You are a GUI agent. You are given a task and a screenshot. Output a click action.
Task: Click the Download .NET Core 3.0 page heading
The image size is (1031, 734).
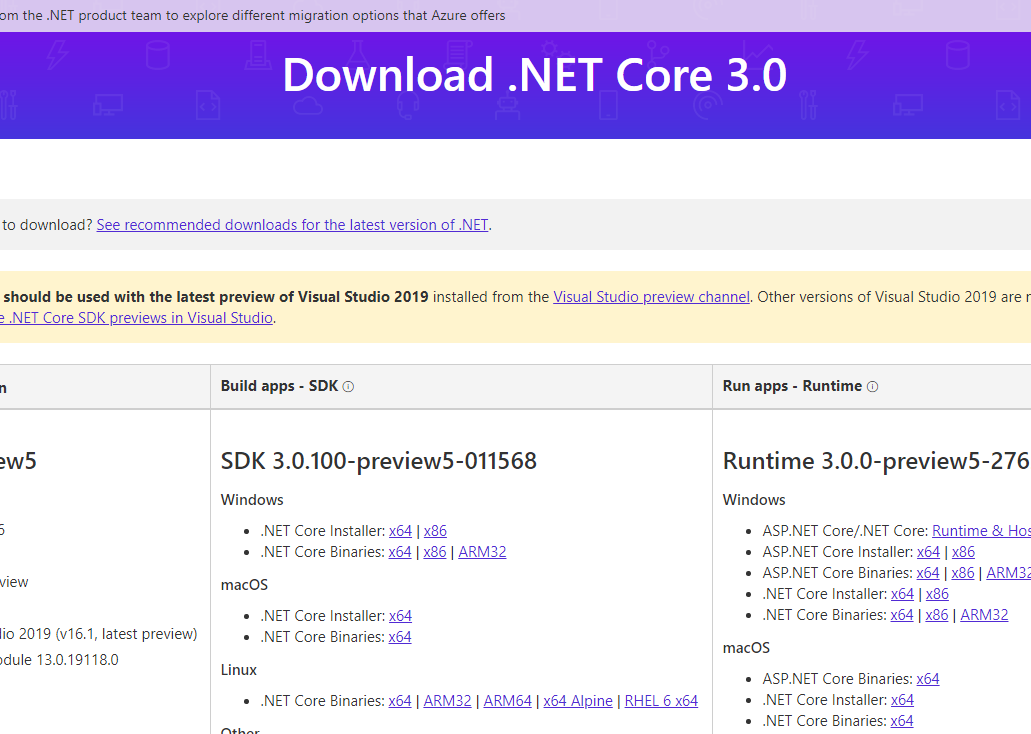click(x=535, y=74)
